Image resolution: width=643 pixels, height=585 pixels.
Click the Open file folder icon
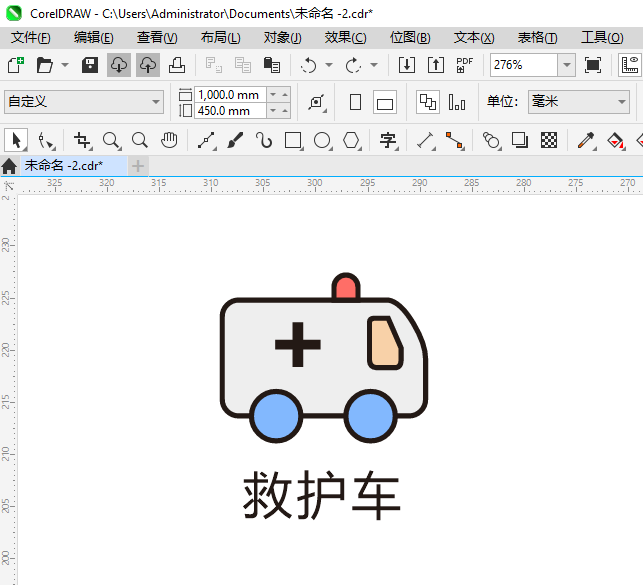click(x=44, y=65)
